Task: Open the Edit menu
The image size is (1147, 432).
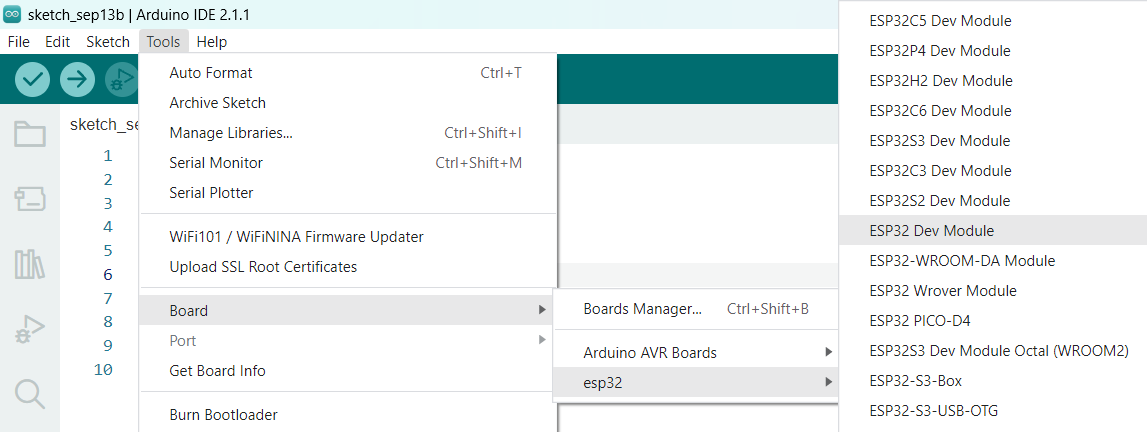Action: tap(57, 42)
